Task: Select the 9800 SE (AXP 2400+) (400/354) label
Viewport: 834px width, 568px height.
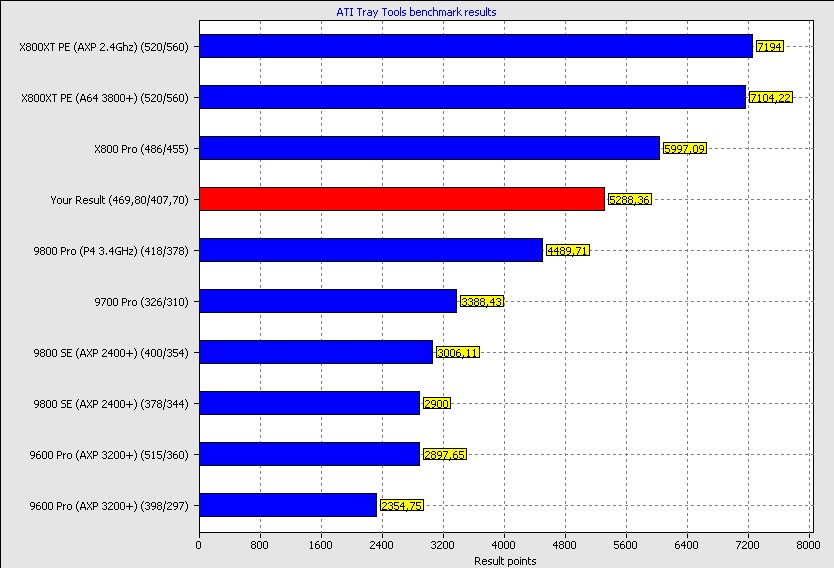Action: point(111,353)
